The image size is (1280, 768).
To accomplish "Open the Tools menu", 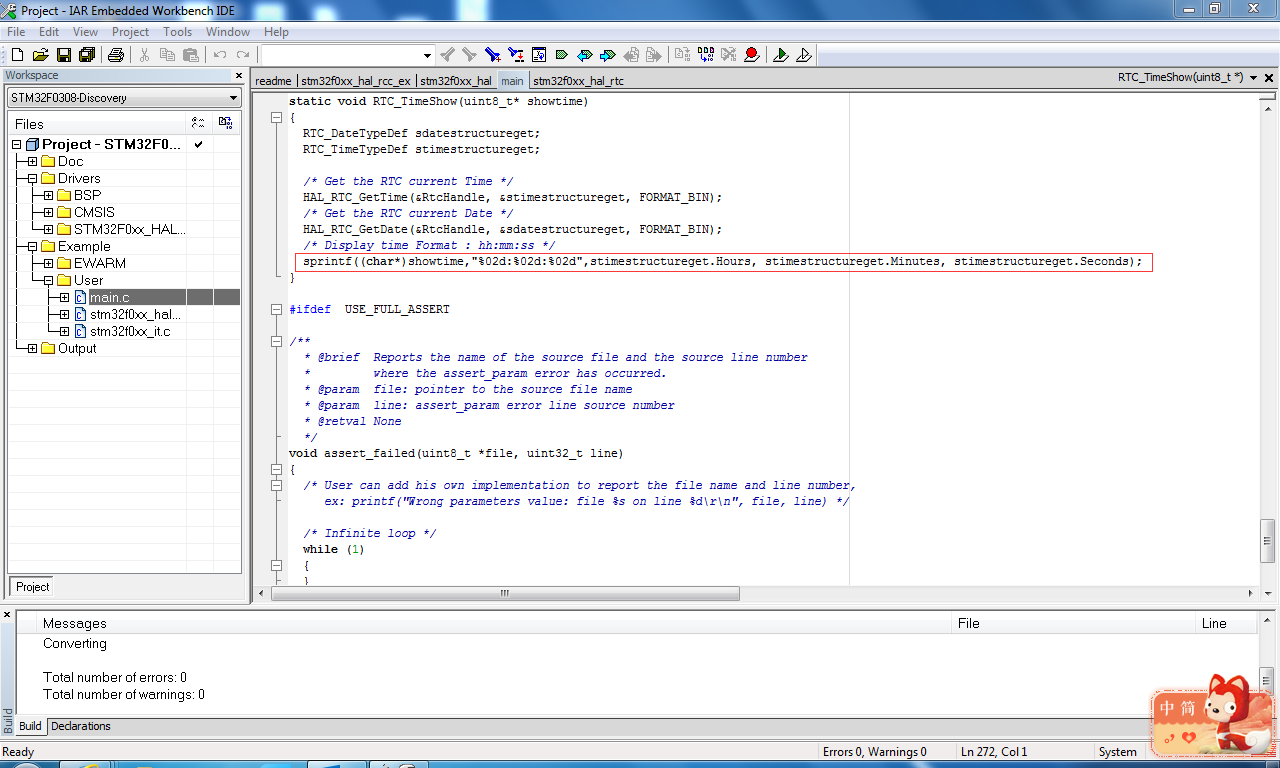I will (178, 32).
